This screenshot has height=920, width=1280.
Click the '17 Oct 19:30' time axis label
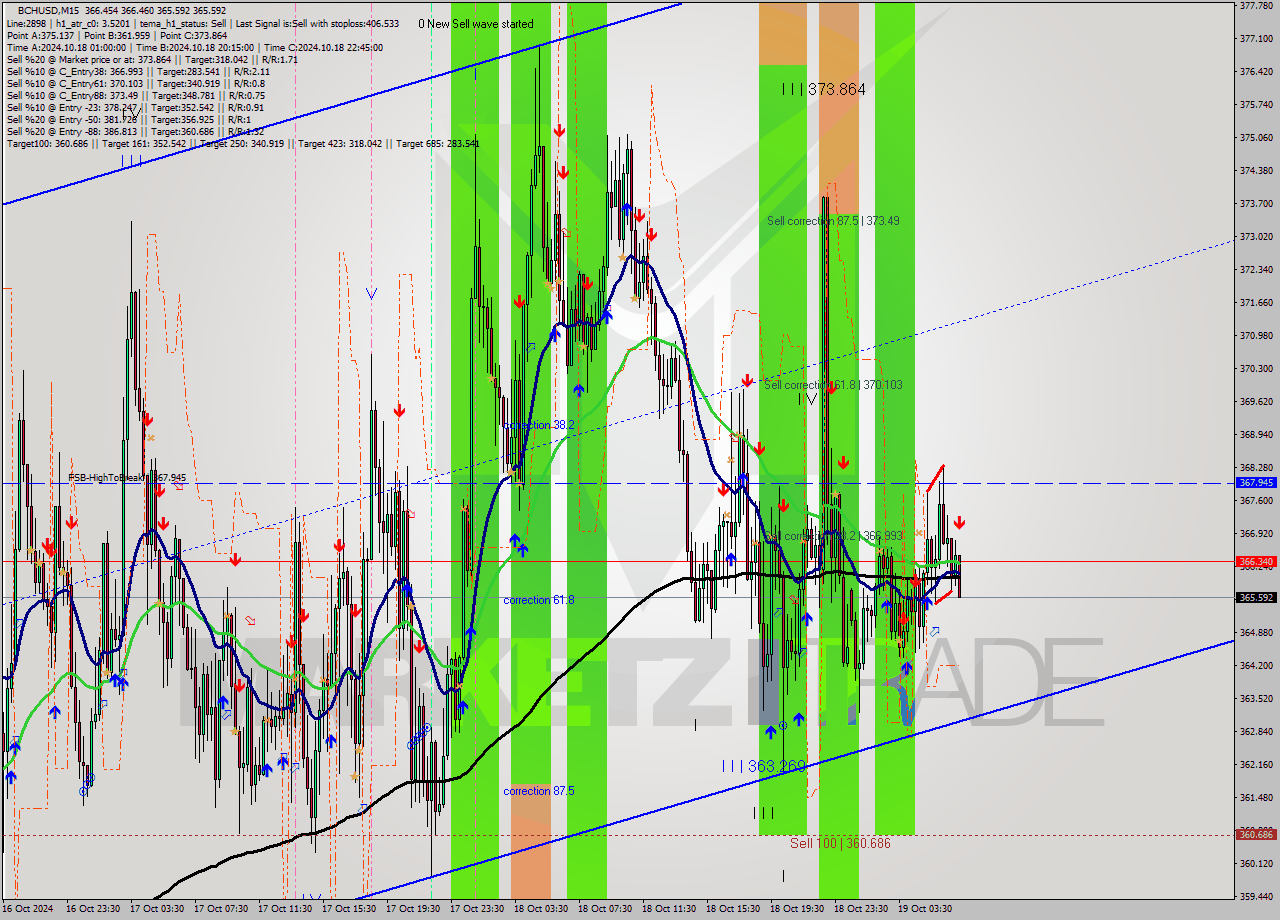[x=413, y=909]
